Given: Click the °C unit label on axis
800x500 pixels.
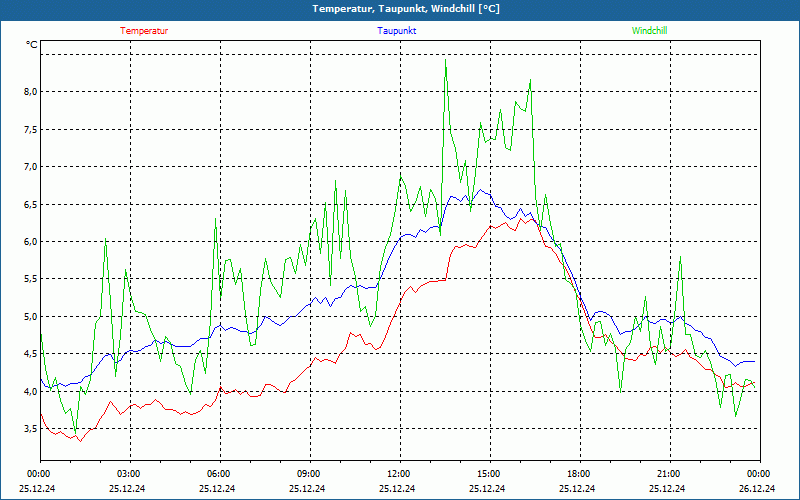Looking at the screenshot, I should click(32, 45).
